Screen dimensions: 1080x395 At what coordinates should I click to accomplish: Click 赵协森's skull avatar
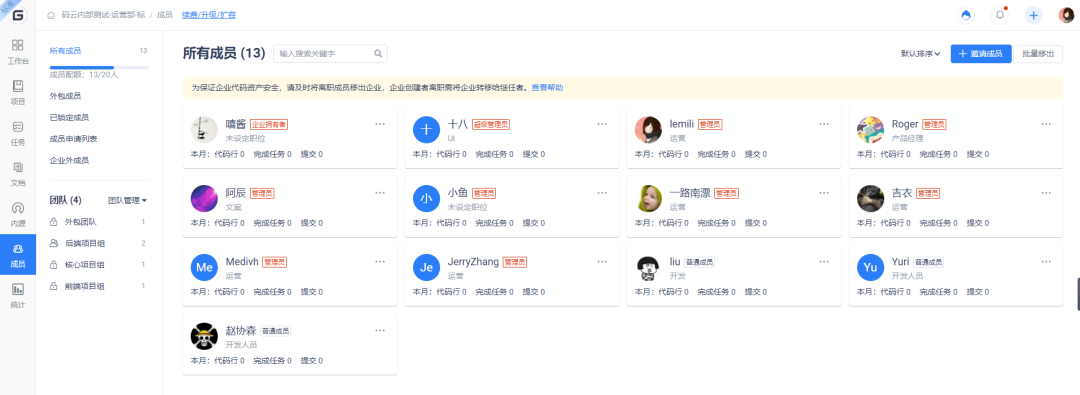click(204, 336)
